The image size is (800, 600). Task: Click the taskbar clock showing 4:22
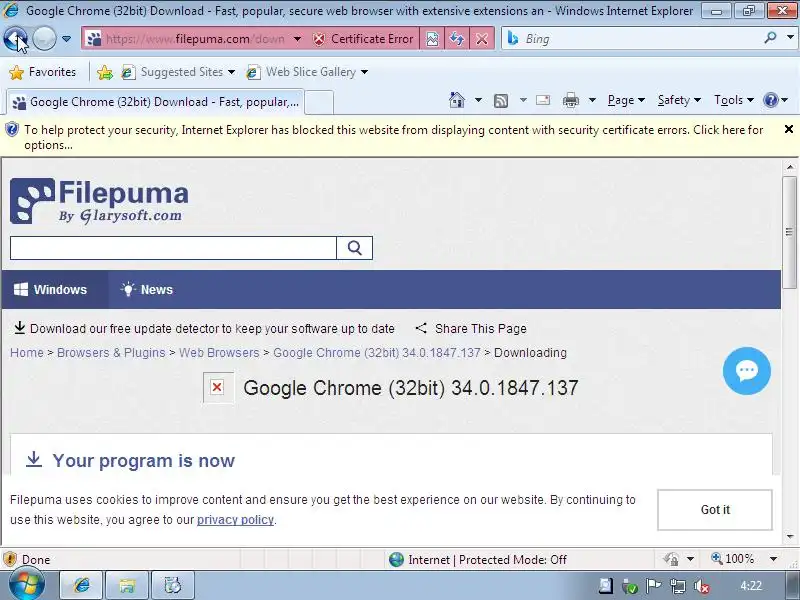751,586
